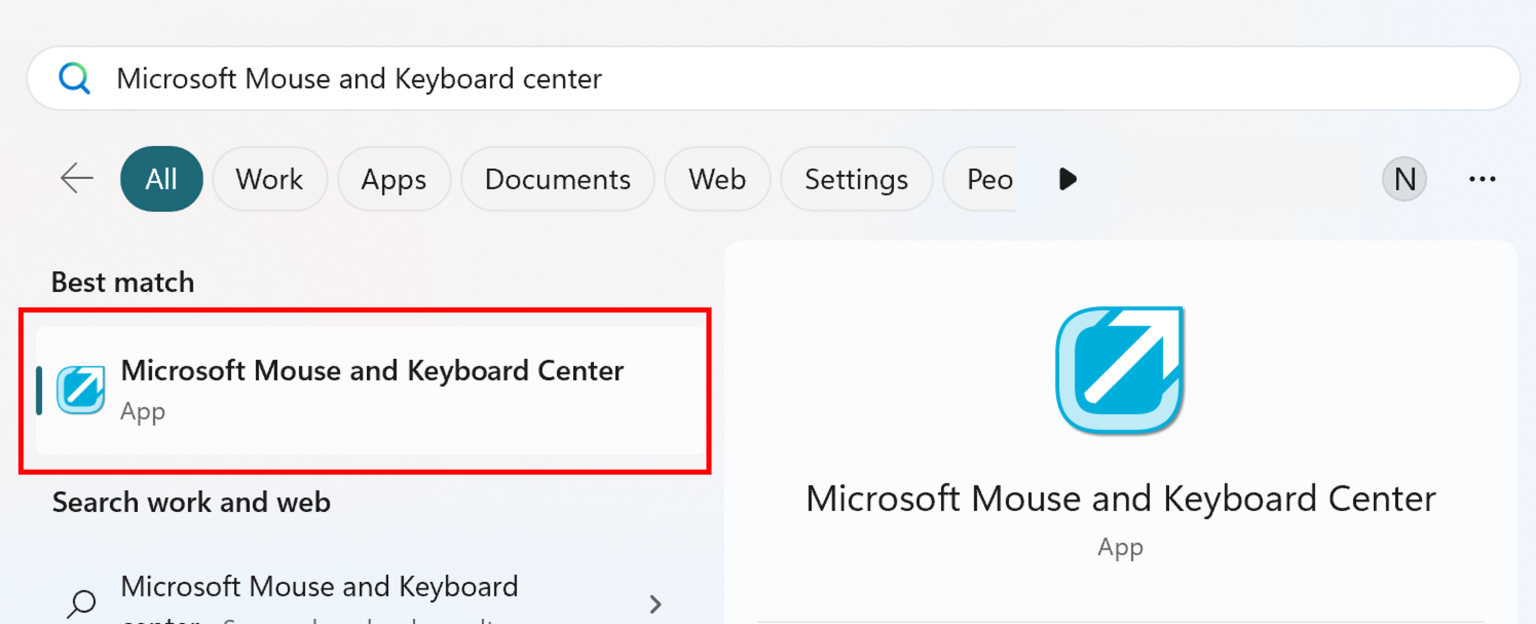This screenshot has width=1536, height=624.
Task: Click the partially visible People filter
Action: click(988, 179)
